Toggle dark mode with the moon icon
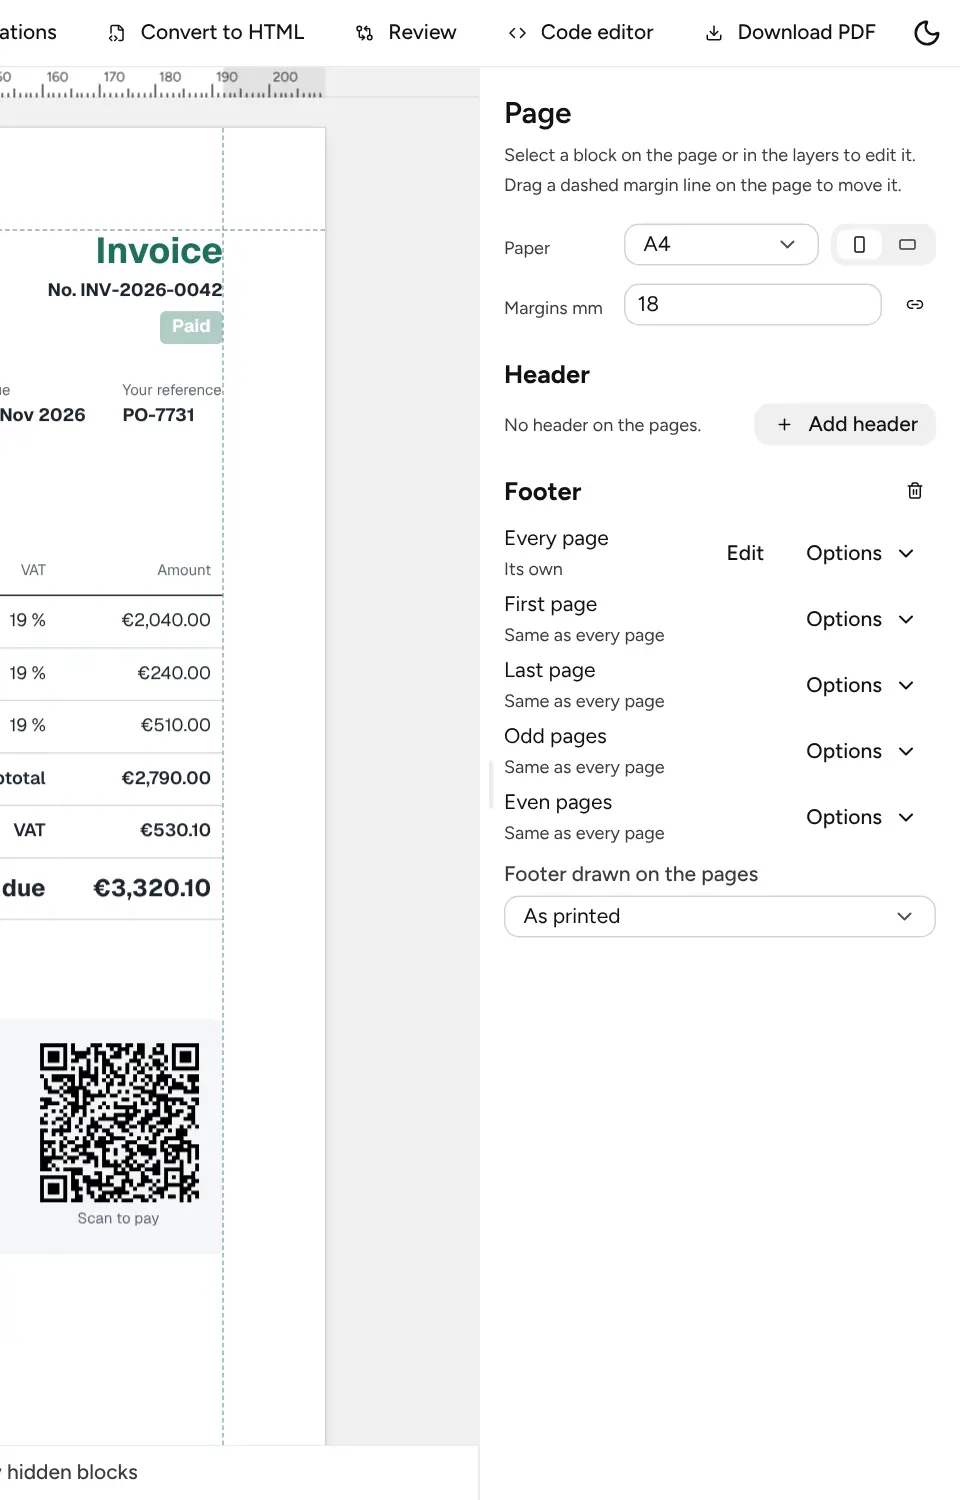Screen dimensions: 960x1500 point(927,33)
